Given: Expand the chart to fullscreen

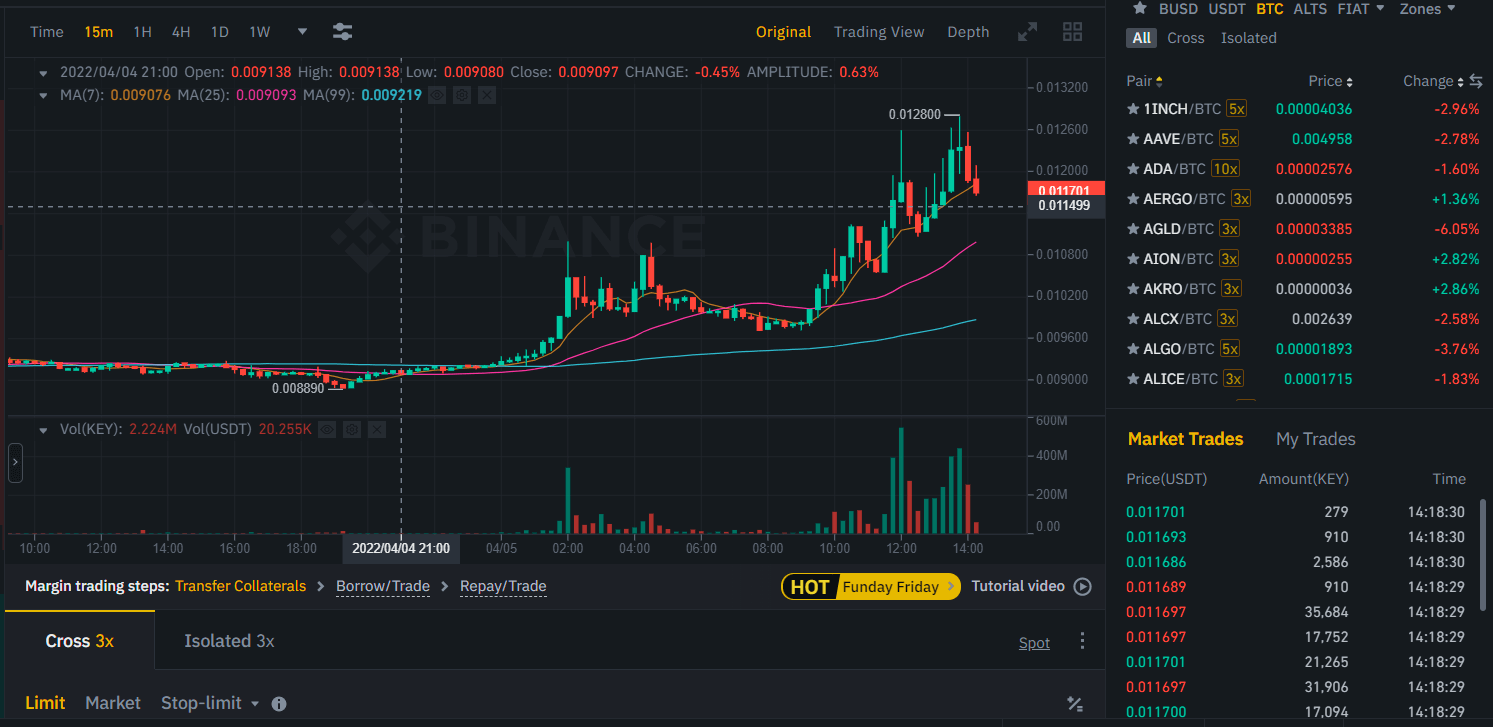Looking at the screenshot, I should pos(1027,32).
